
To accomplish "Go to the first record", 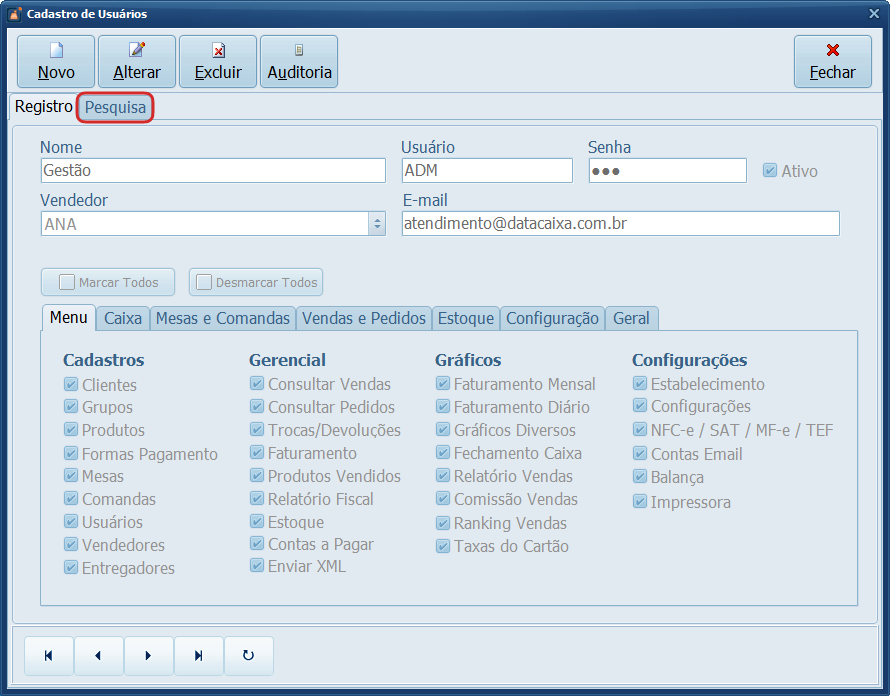I will (x=49, y=656).
